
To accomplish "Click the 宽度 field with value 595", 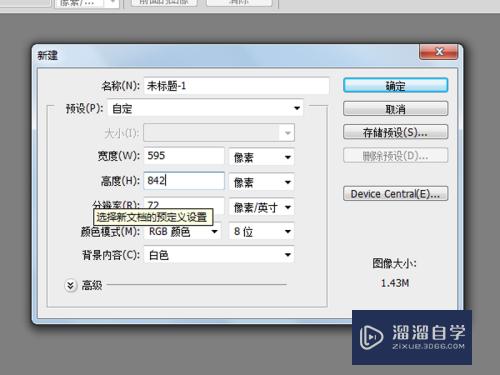I will pyautogui.click(x=184, y=156).
